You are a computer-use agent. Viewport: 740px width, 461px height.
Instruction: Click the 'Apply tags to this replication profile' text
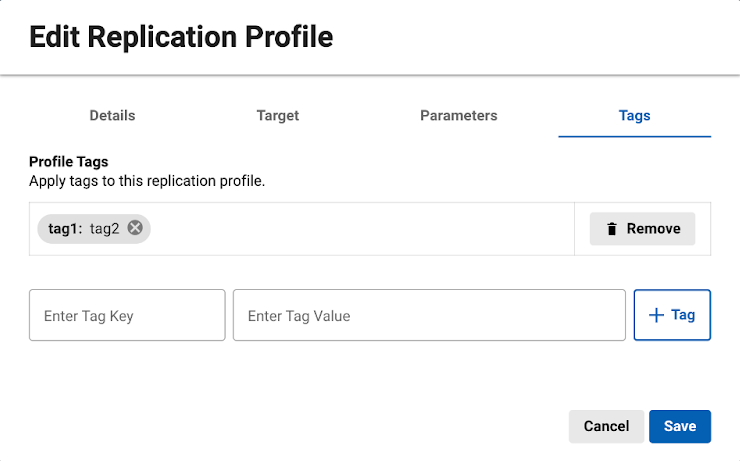pyautogui.click(x=146, y=182)
